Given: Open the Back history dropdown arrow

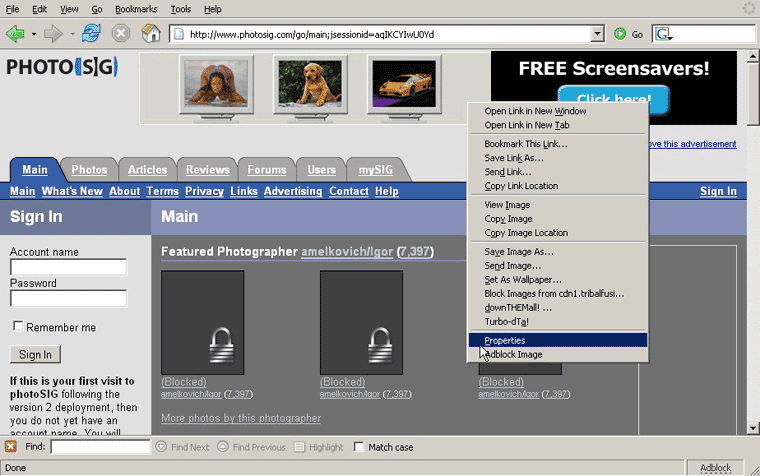Looking at the screenshot, I should [x=33, y=34].
